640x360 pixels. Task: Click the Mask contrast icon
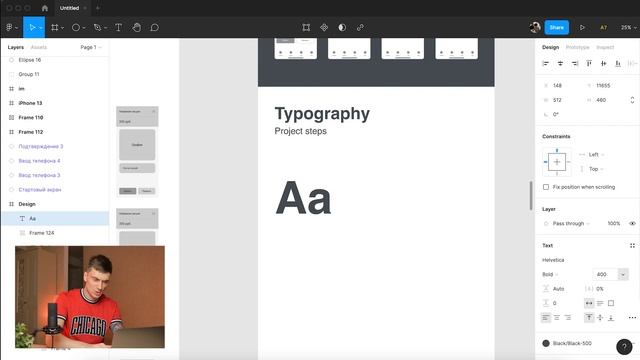(x=342, y=27)
